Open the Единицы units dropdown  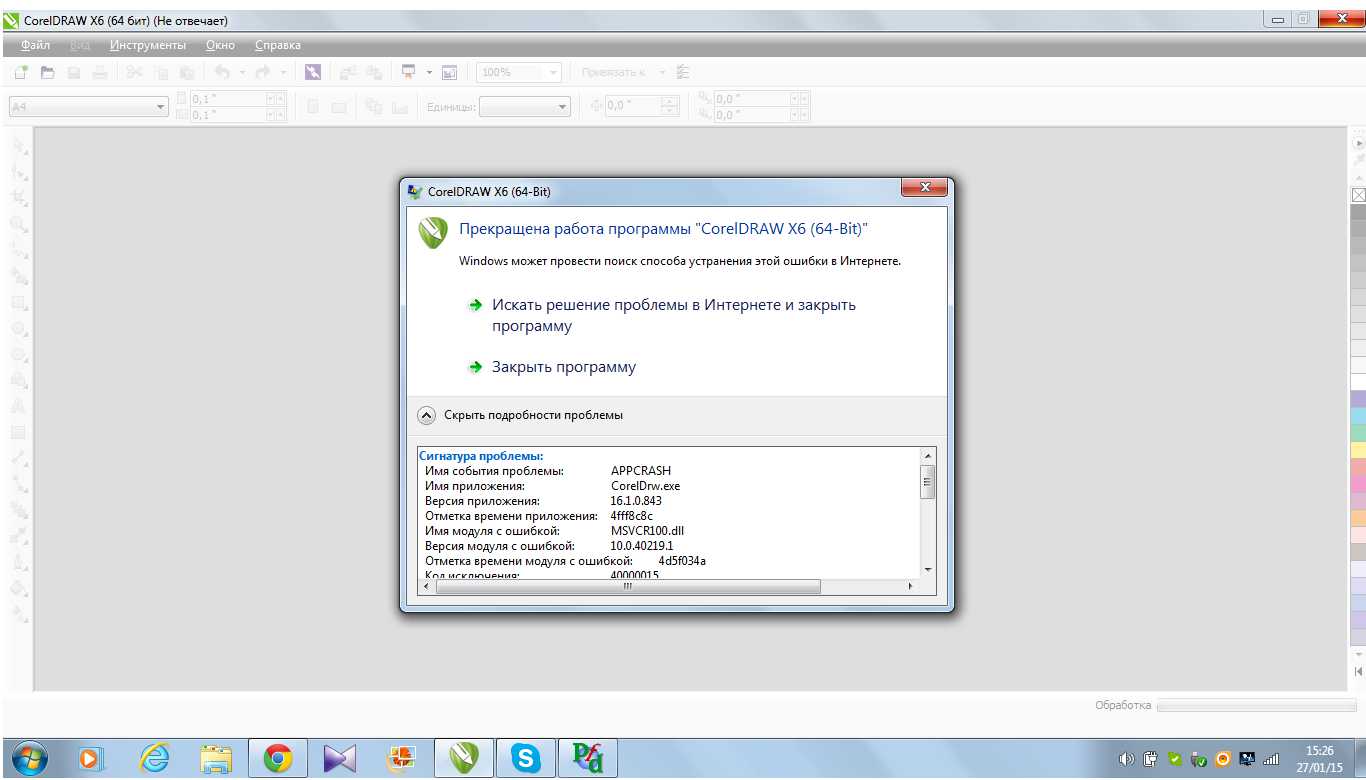click(562, 106)
